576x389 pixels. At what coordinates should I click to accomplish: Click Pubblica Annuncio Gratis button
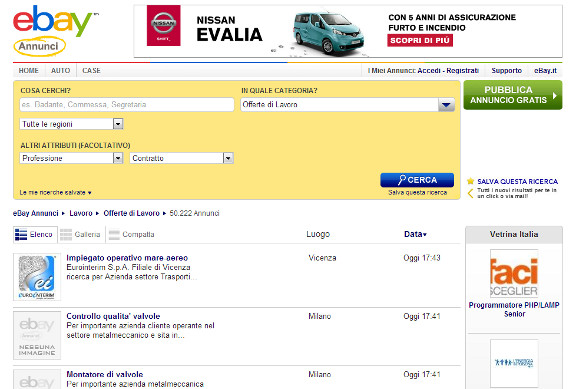(x=512, y=95)
